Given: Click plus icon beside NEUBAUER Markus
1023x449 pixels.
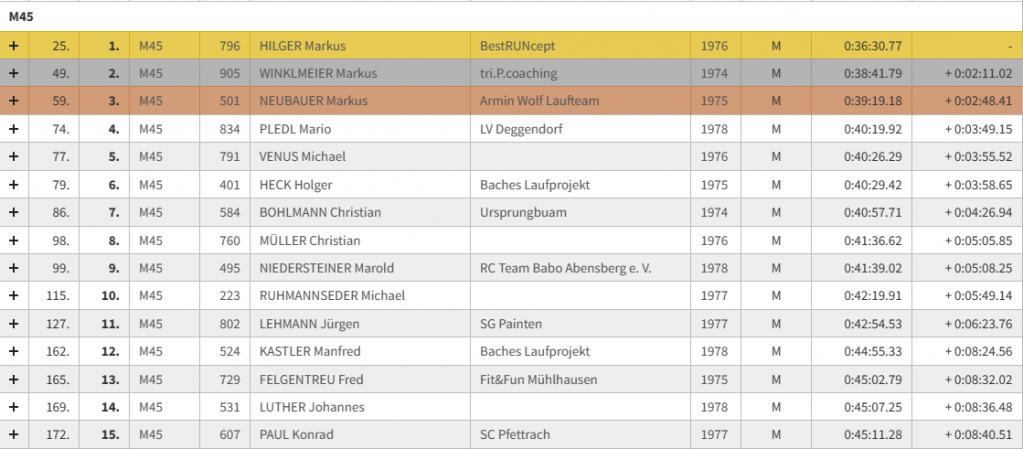Looking at the screenshot, I should click(x=13, y=101).
